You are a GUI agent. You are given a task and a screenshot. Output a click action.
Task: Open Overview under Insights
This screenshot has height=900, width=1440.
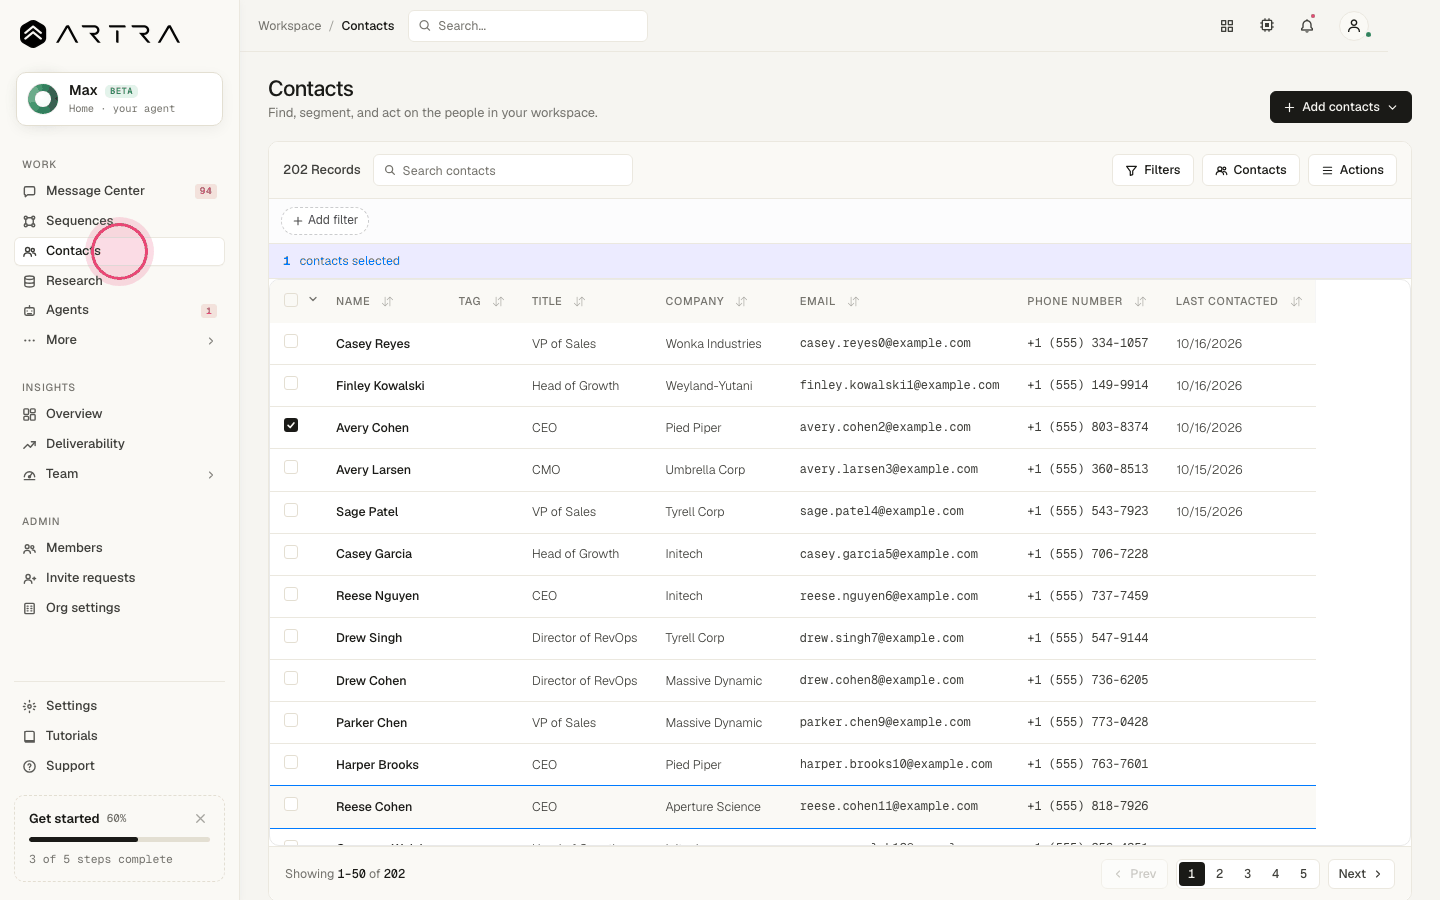[119, 414]
